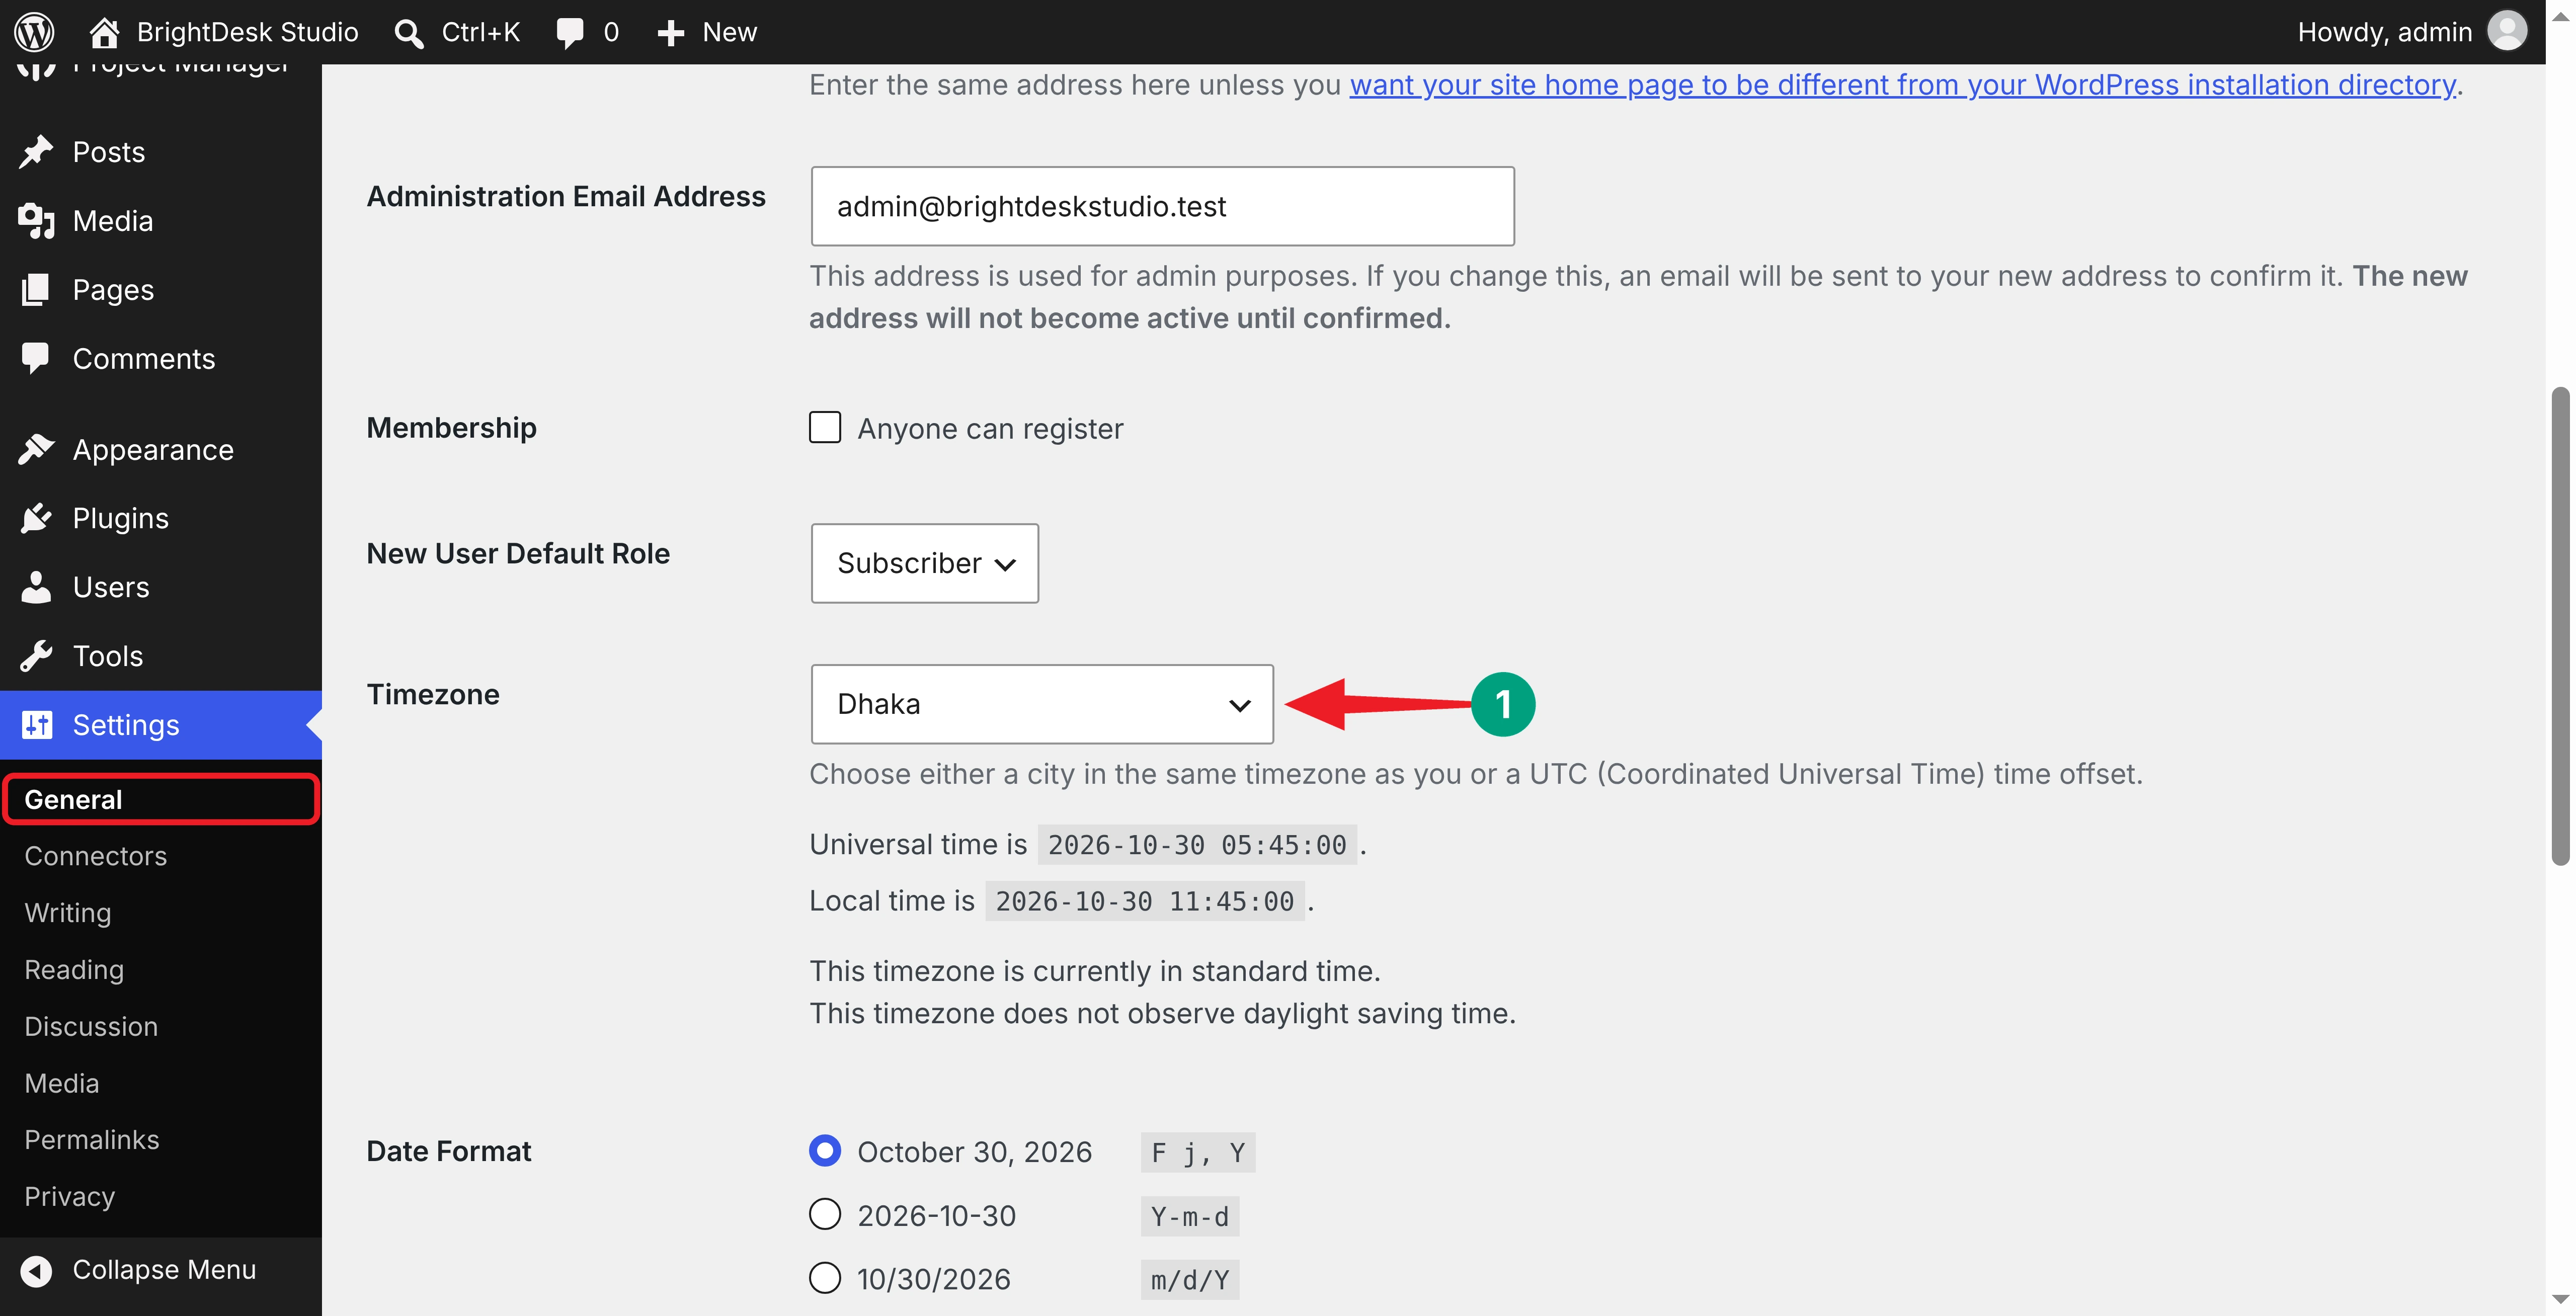Click the Collapse Menu arrow icon
Viewport: 2576px width, 1316px height.
(x=36, y=1270)
